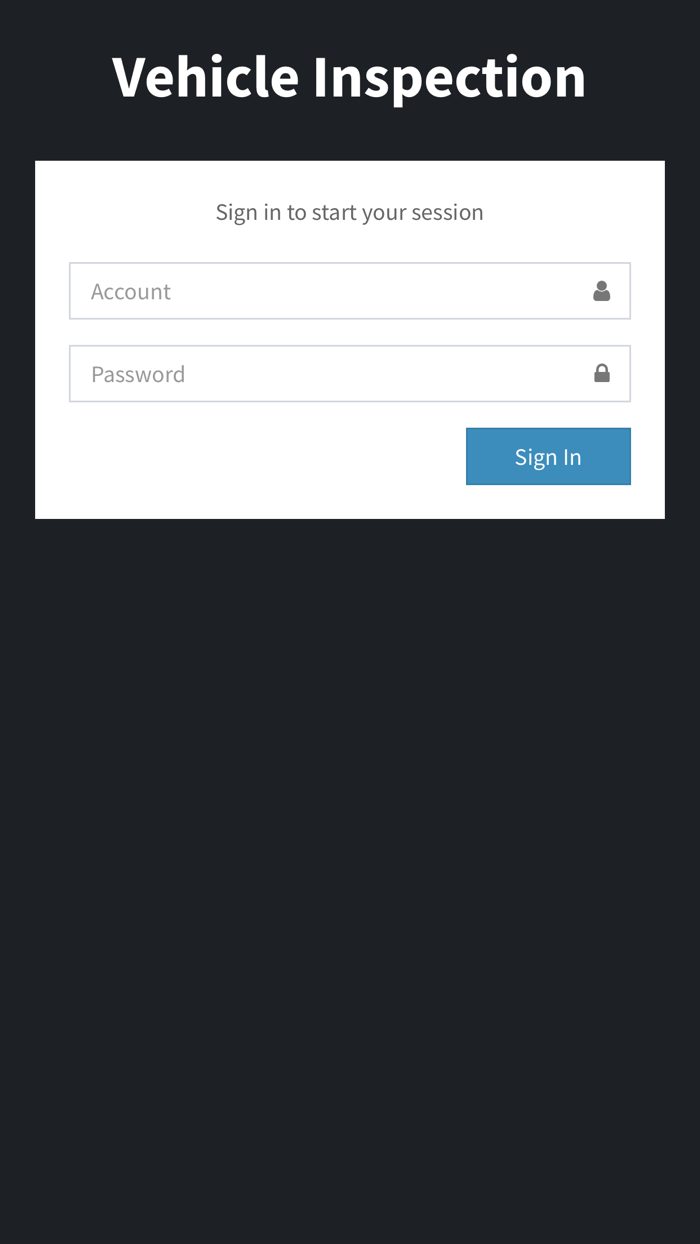Select the Password placeholder text

coord(138,375)
